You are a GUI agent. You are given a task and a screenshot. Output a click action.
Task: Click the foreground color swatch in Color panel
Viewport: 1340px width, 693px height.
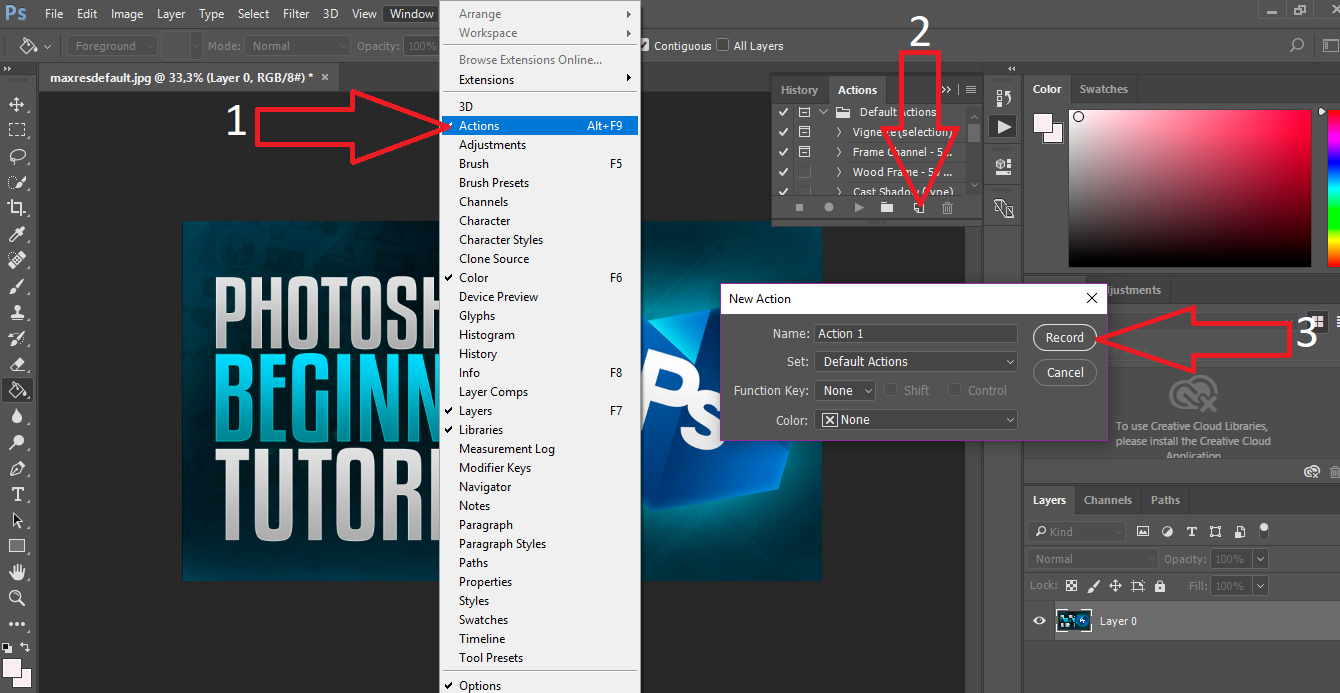tap(1044, 123)
